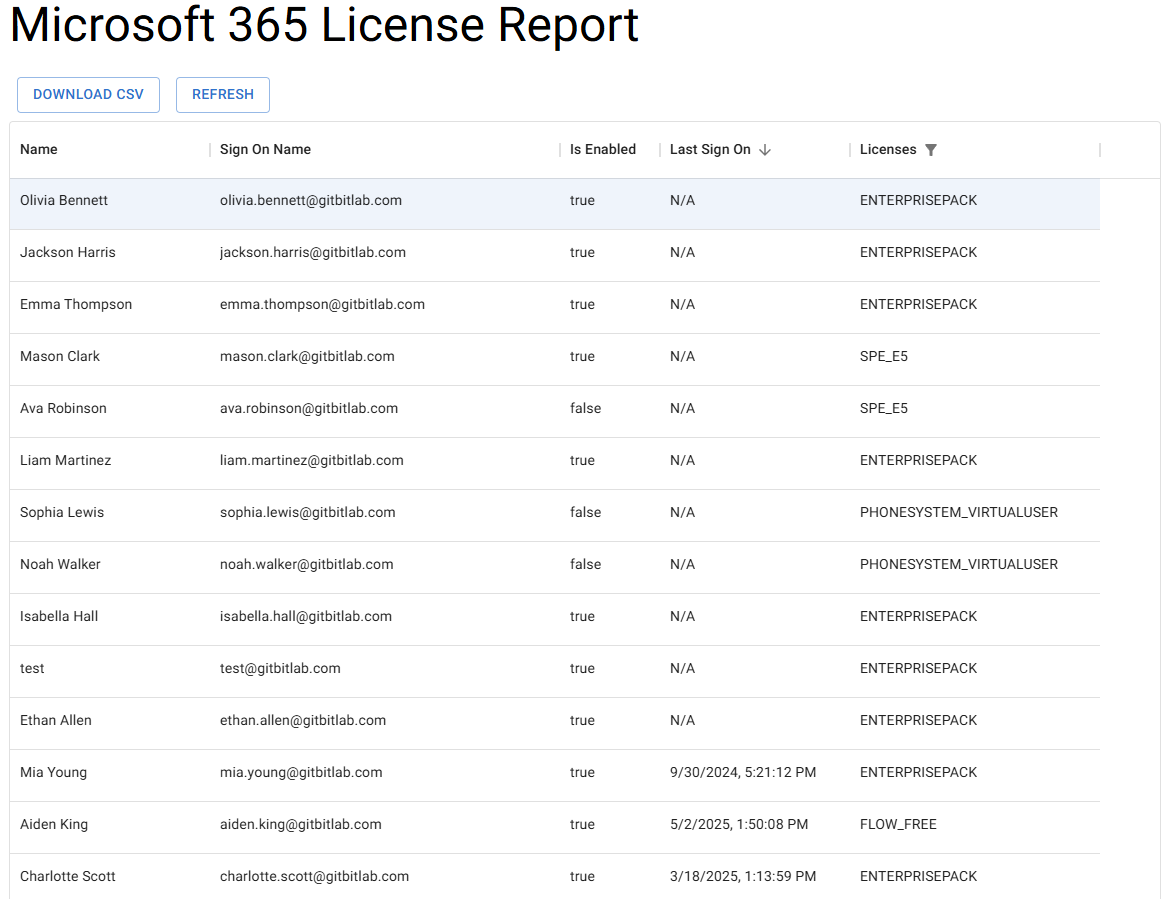Click the Name column header to sort

coord(38,149)
